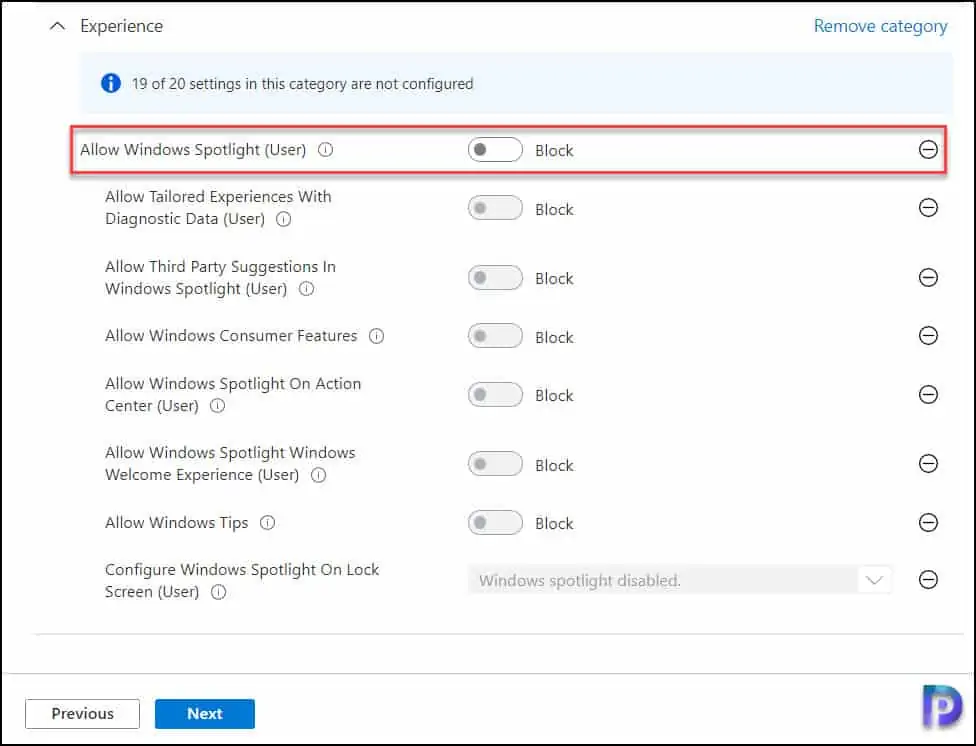Toggle Allow Tailored Experiences With Diagnostic Data switch

(x=495, y=208)
